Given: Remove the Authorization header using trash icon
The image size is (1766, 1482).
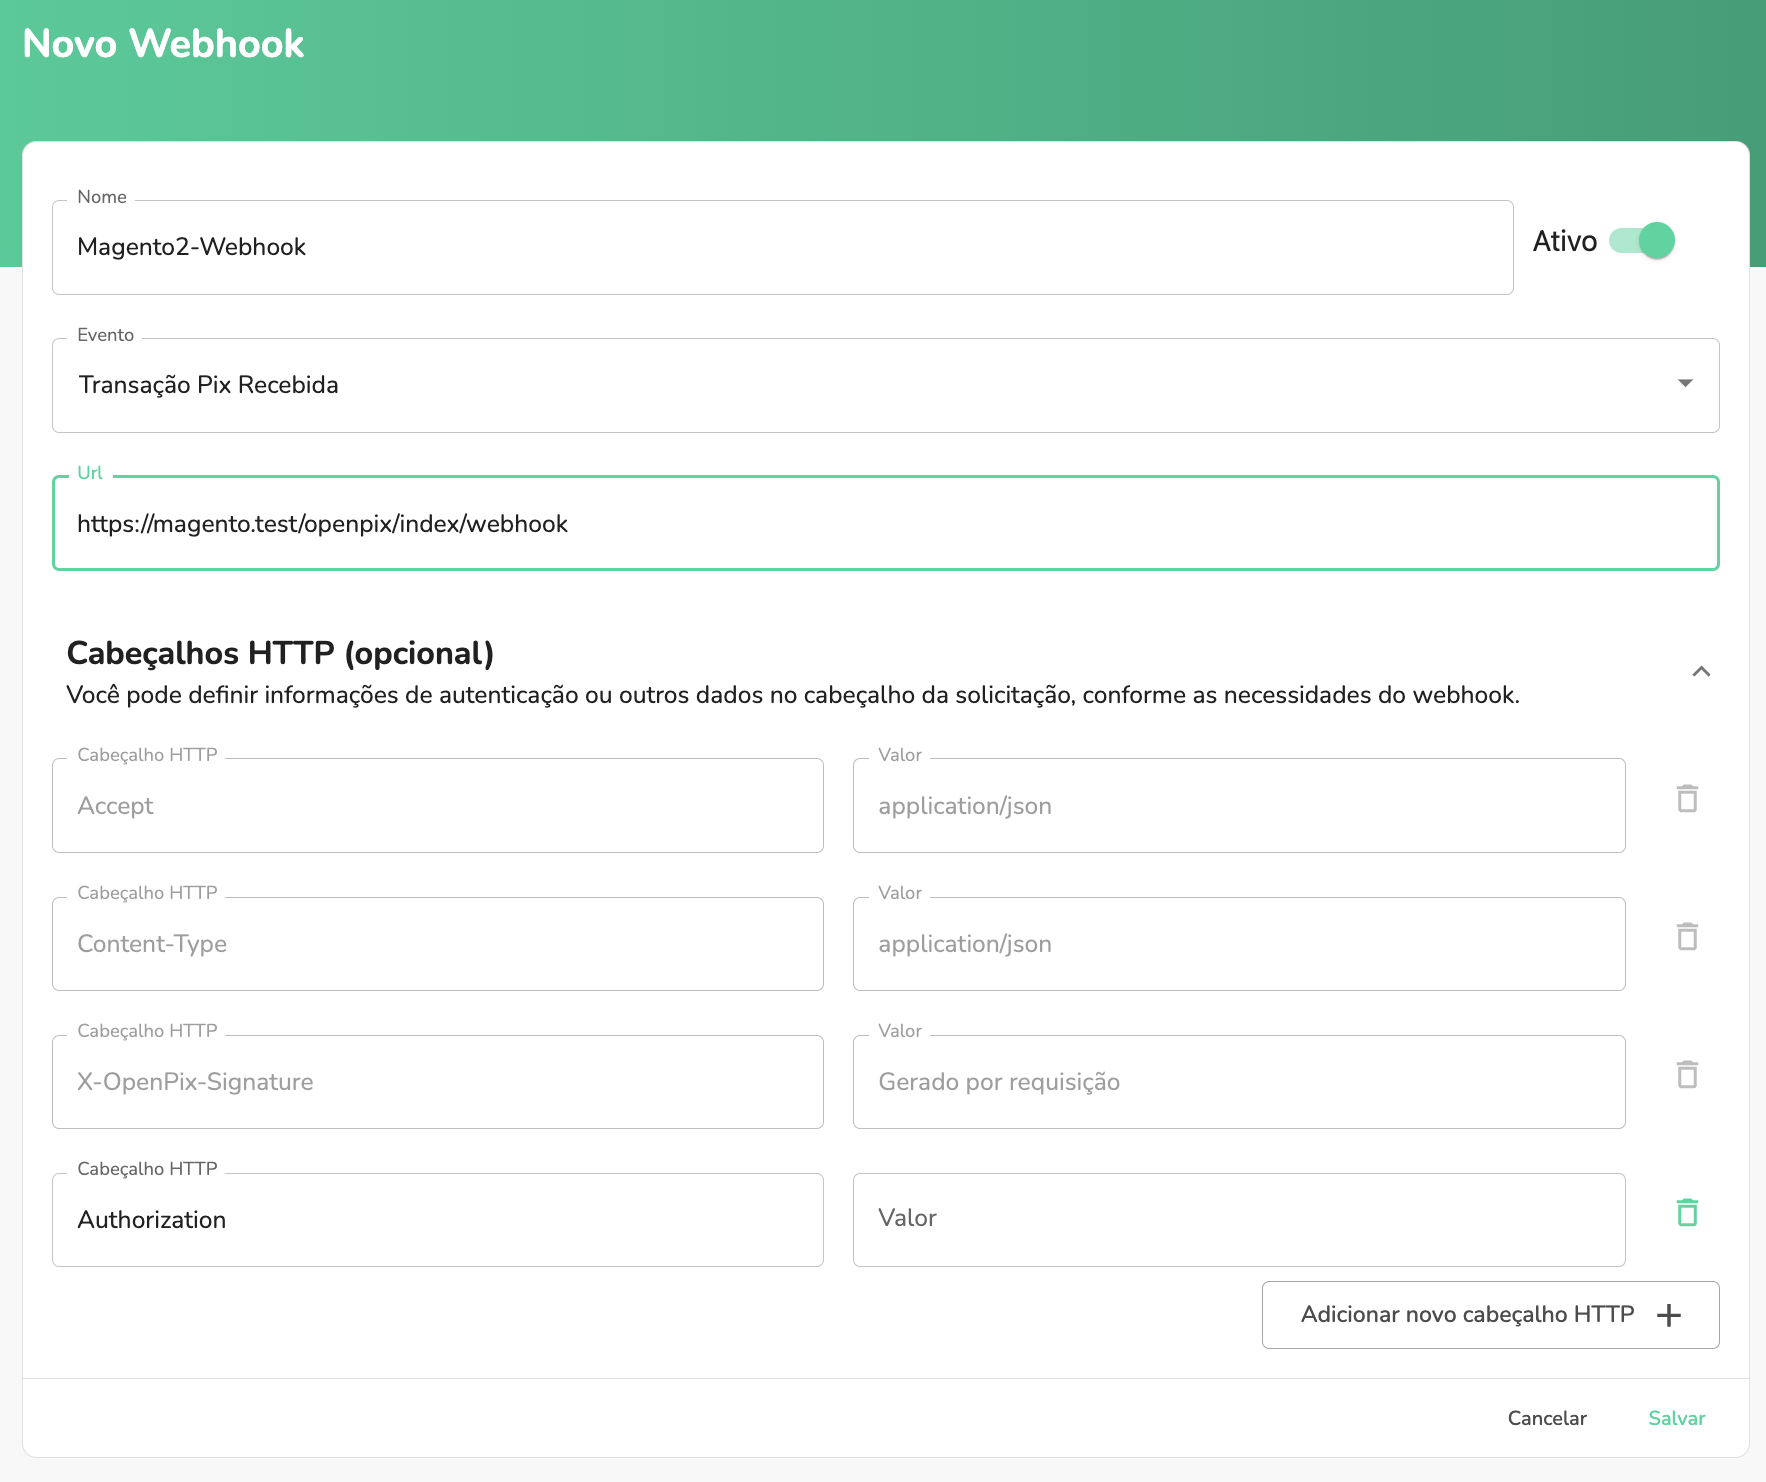Looking at the screenshot, I should pyautogui.click(x=1688, y=1213).
